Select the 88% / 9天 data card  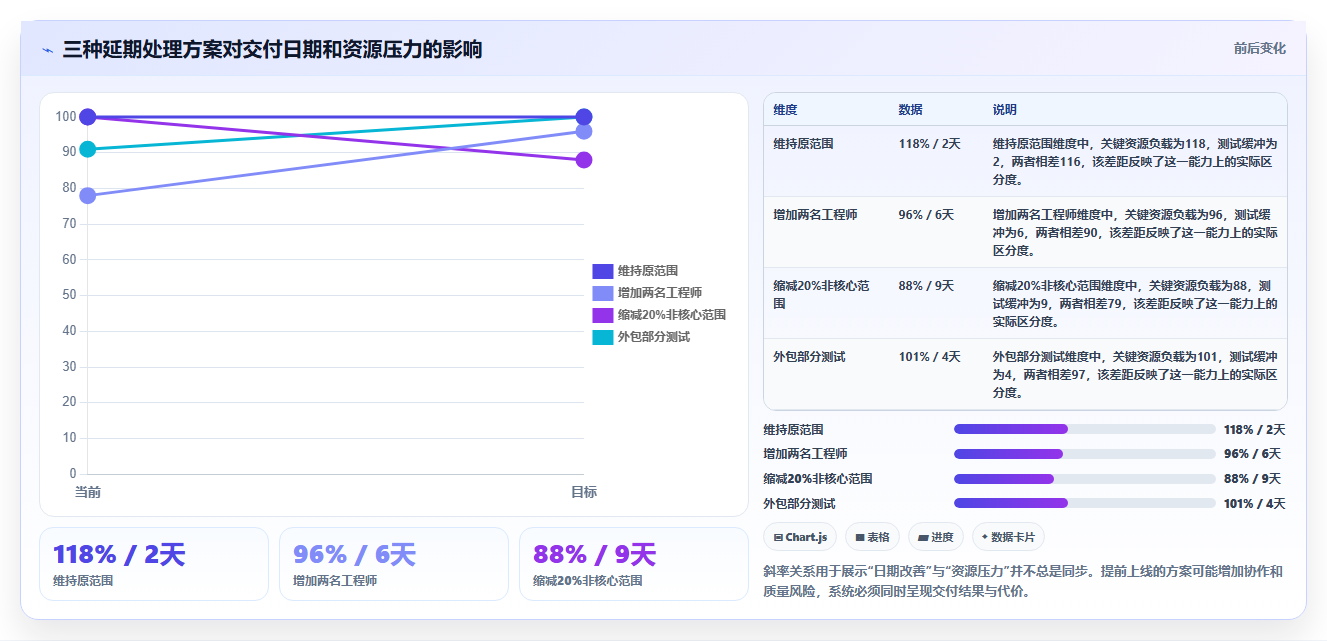point(634,564)
